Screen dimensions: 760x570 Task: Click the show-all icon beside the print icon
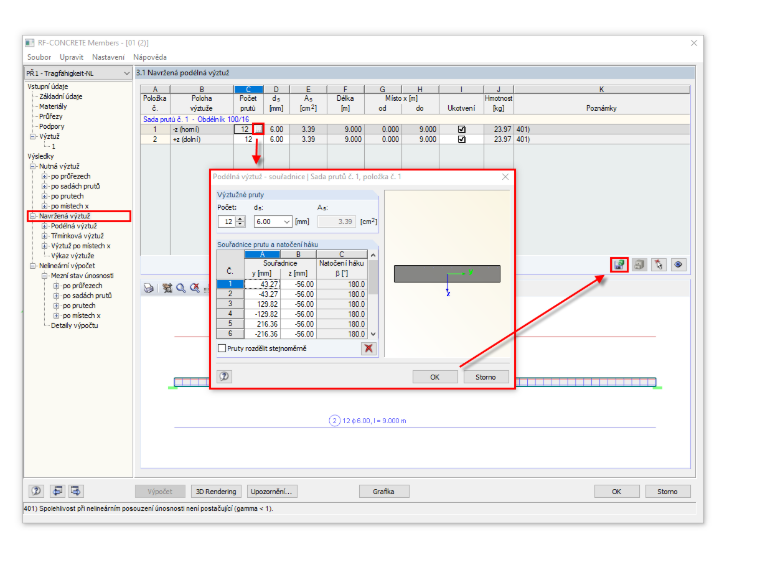click(x=168, y=288)
